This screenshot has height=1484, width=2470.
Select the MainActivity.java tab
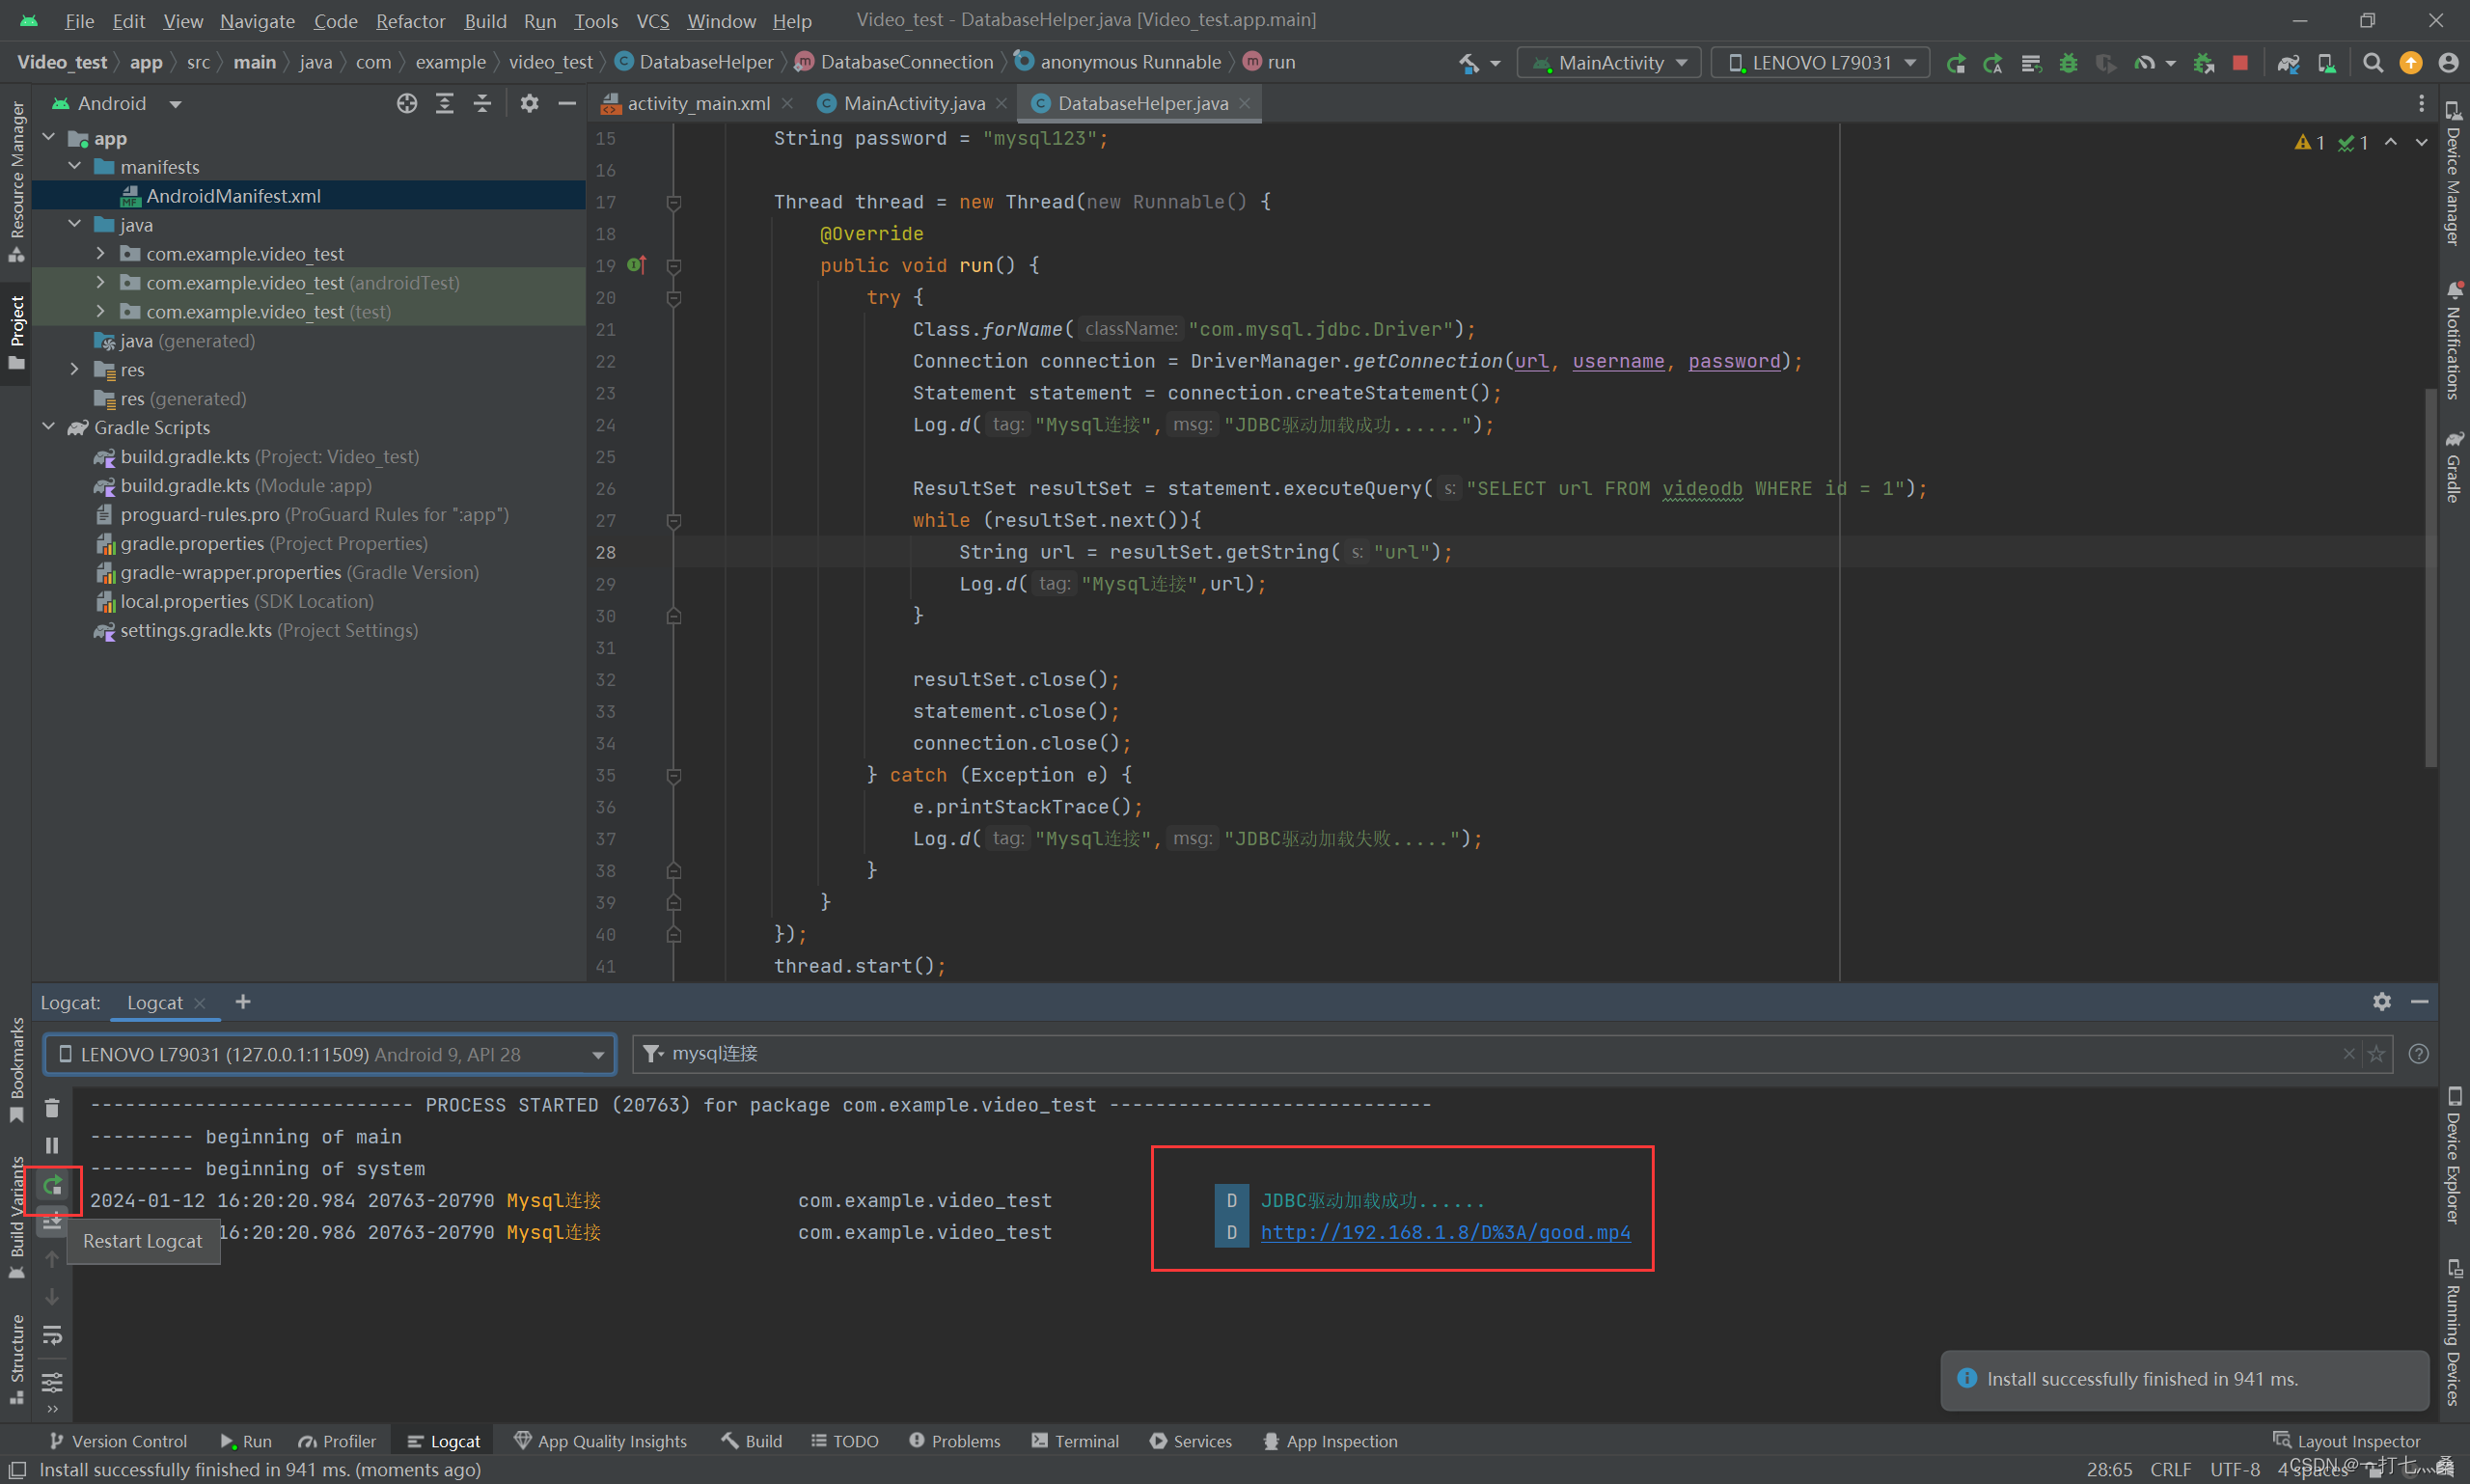[x=911, y=102]
